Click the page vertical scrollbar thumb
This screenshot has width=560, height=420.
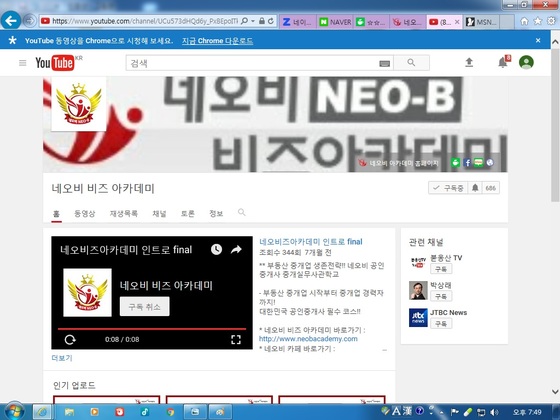(555, 125)
